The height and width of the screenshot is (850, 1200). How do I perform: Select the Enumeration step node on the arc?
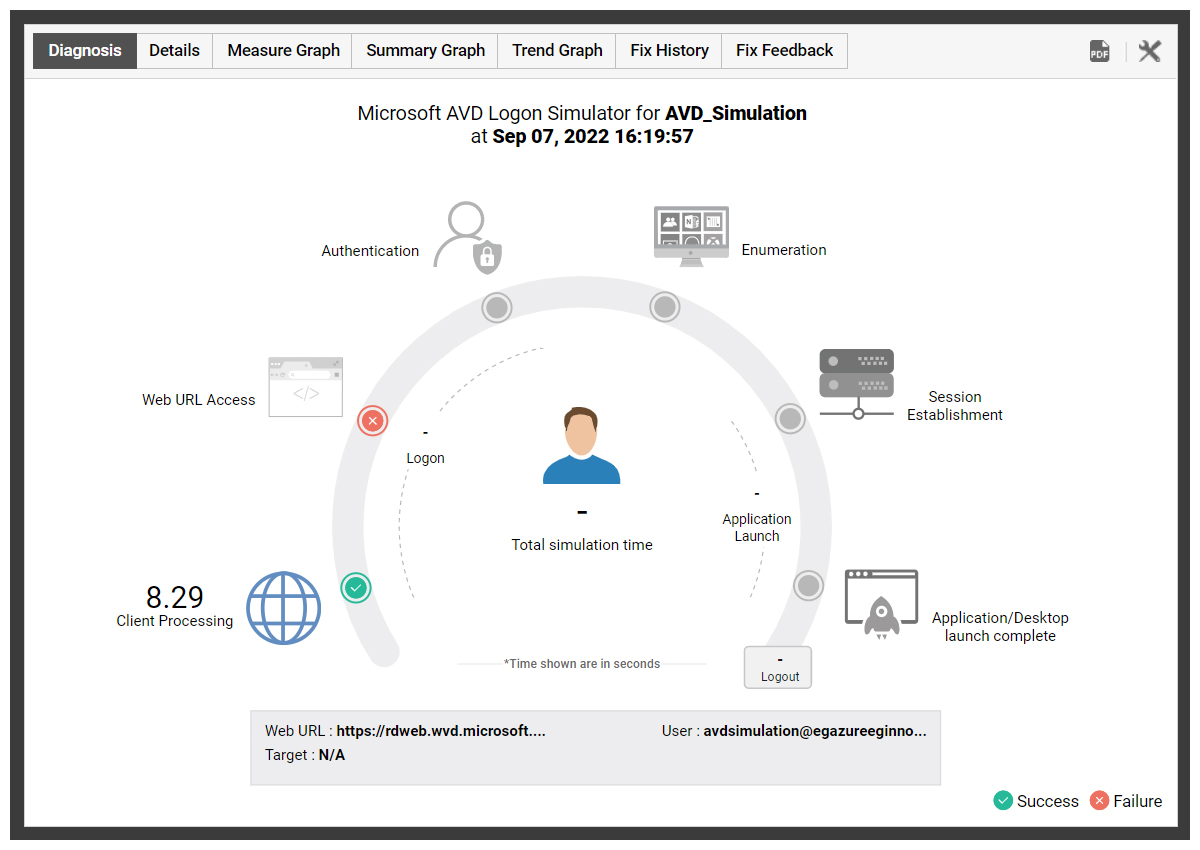point(665,307)
